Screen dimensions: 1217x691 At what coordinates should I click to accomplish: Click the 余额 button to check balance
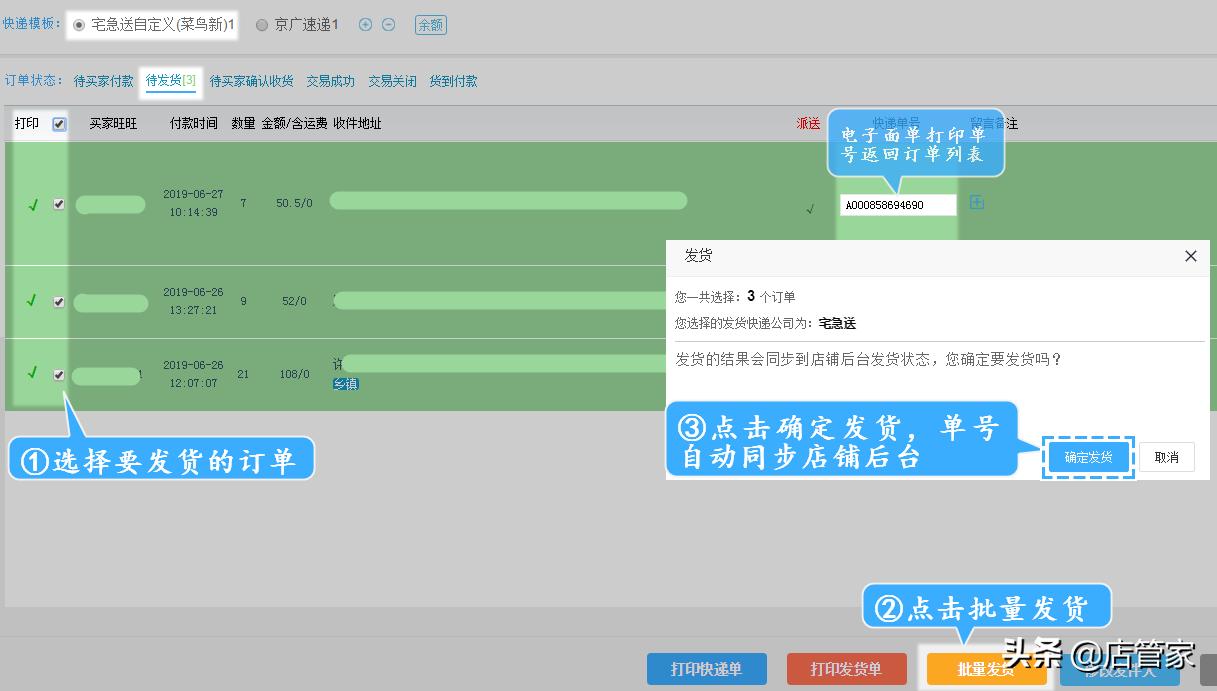pos(430,24)
